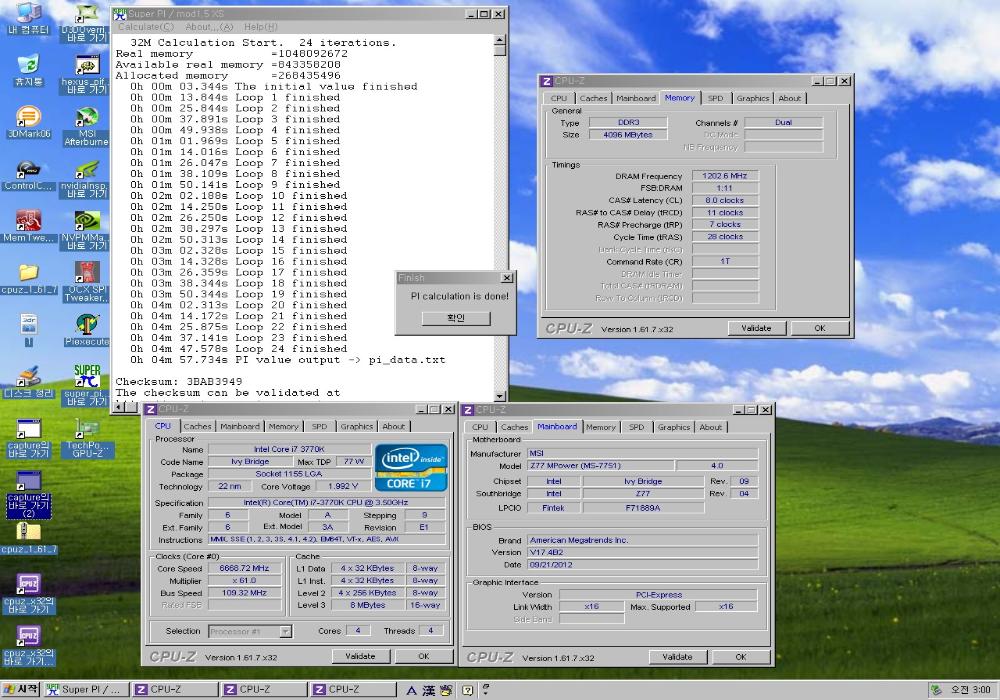
Task: Open the hexus_pif shortcut icon
Action: coord(86,75)
